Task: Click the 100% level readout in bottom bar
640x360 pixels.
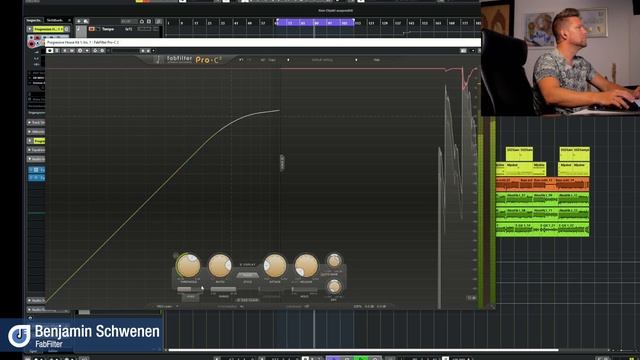Action: coord(358,306)
